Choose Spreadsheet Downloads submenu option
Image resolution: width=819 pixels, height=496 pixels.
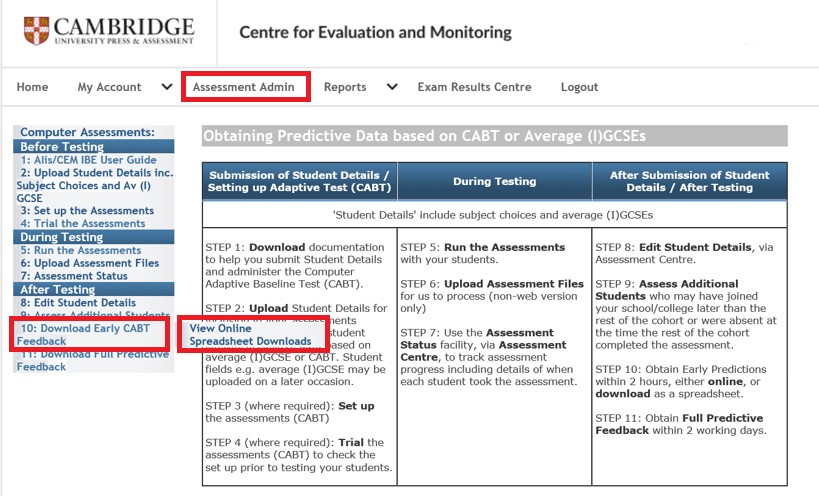coord(250,341)
